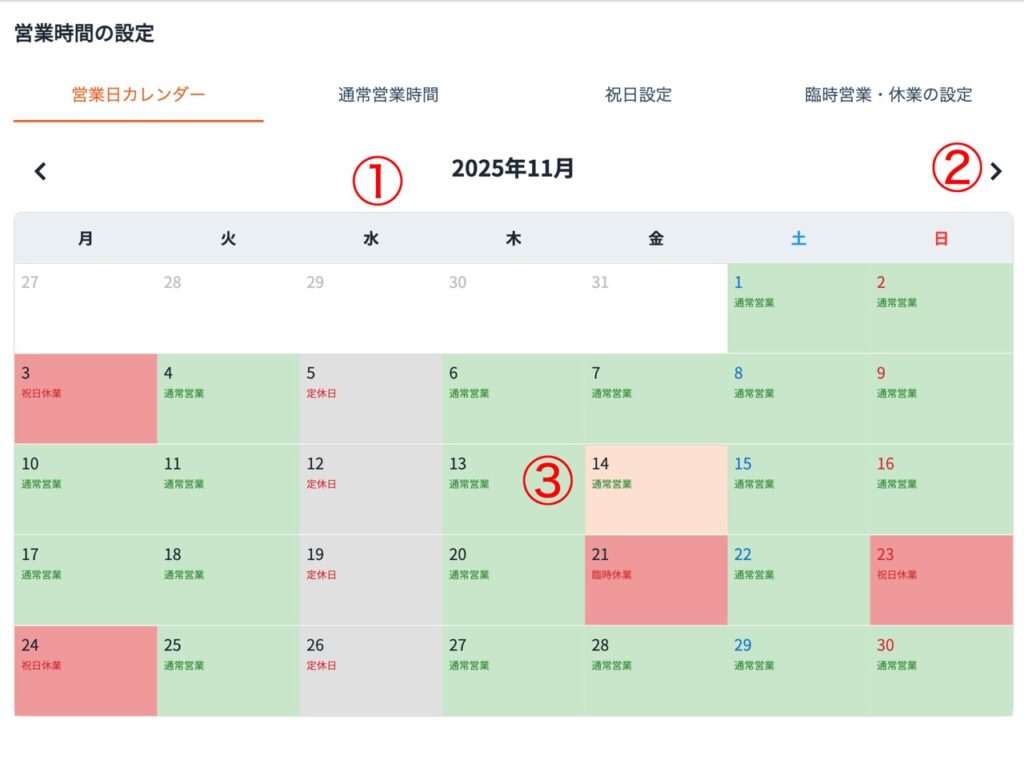Select November 23 祝日休業 cell
The height and width of the screenshot is (764, 1024).
[x=941, y=580]
